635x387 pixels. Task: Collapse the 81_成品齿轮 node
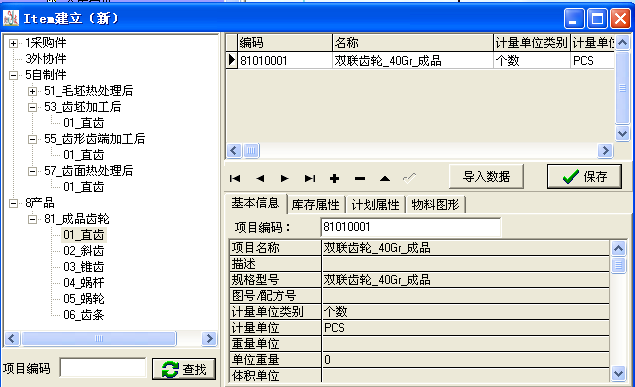pyautogui.click(x=32, y=219)
